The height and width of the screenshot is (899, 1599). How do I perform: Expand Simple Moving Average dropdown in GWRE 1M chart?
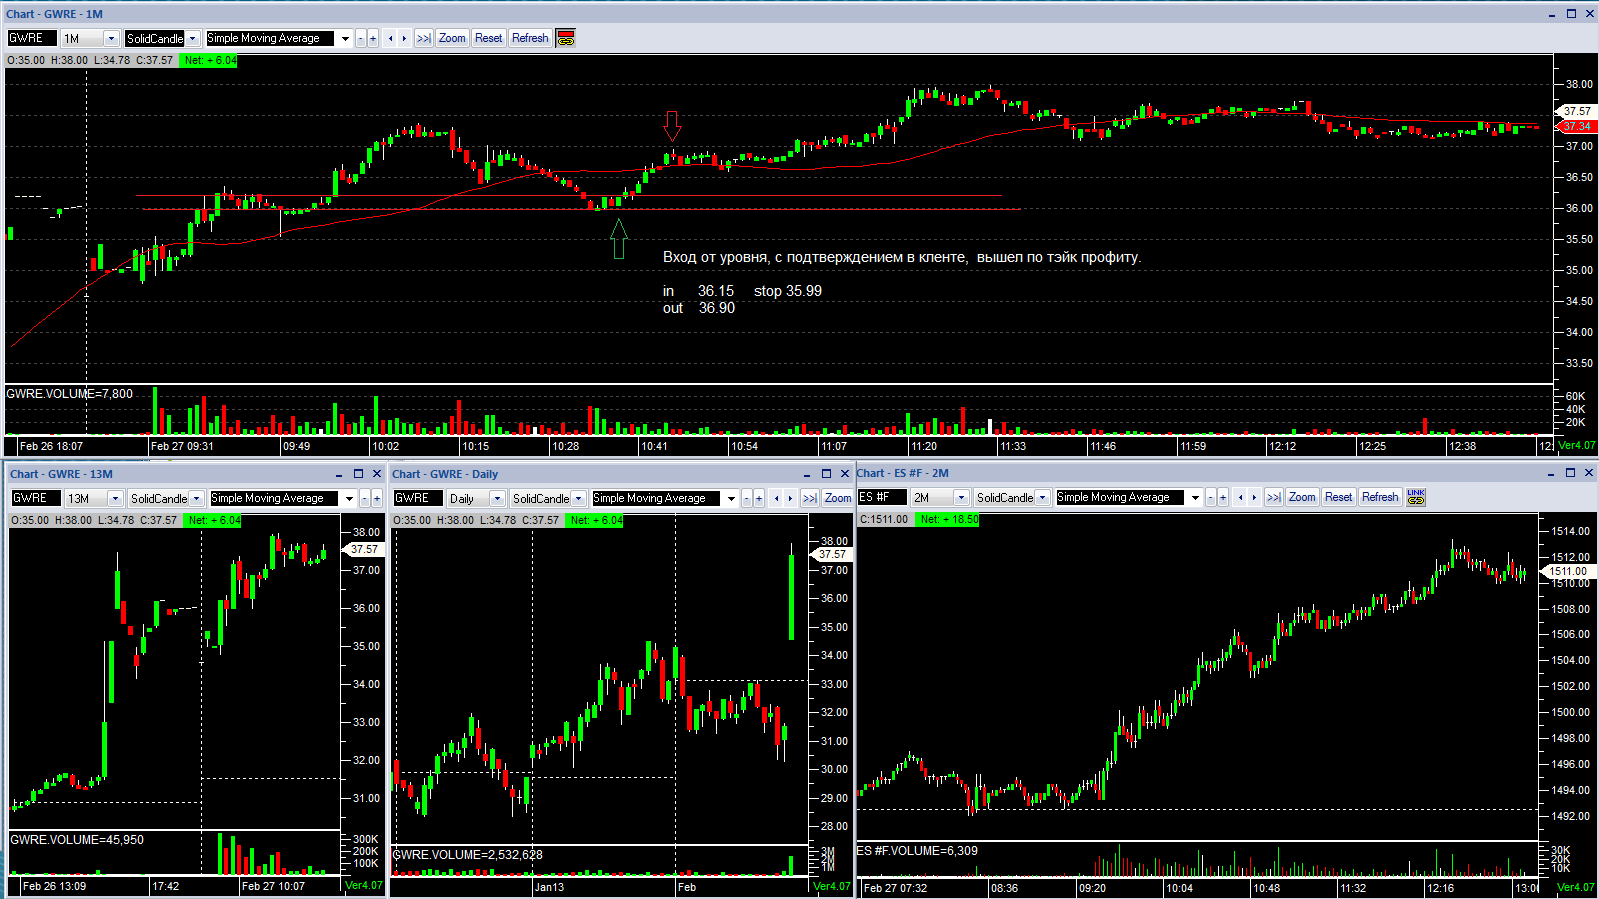coord(345,38)
